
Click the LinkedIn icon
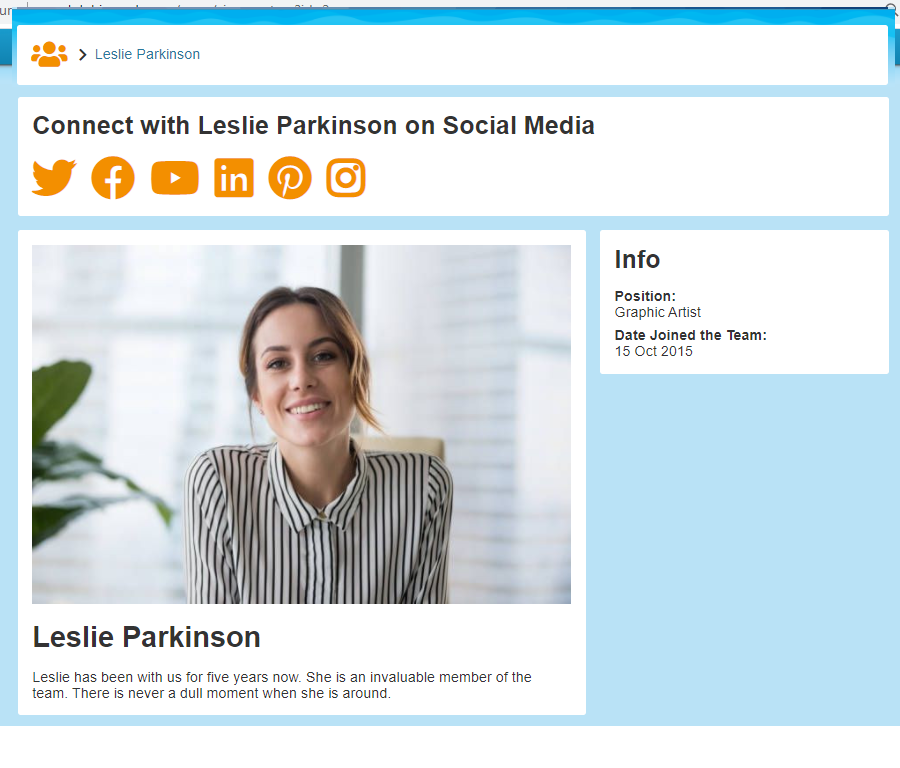click(x=234, y=178)
